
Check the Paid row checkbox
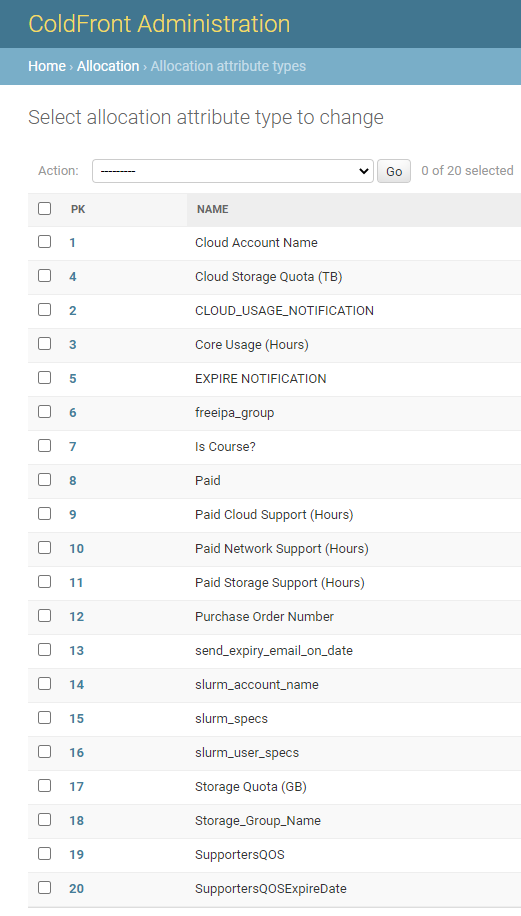44,480
